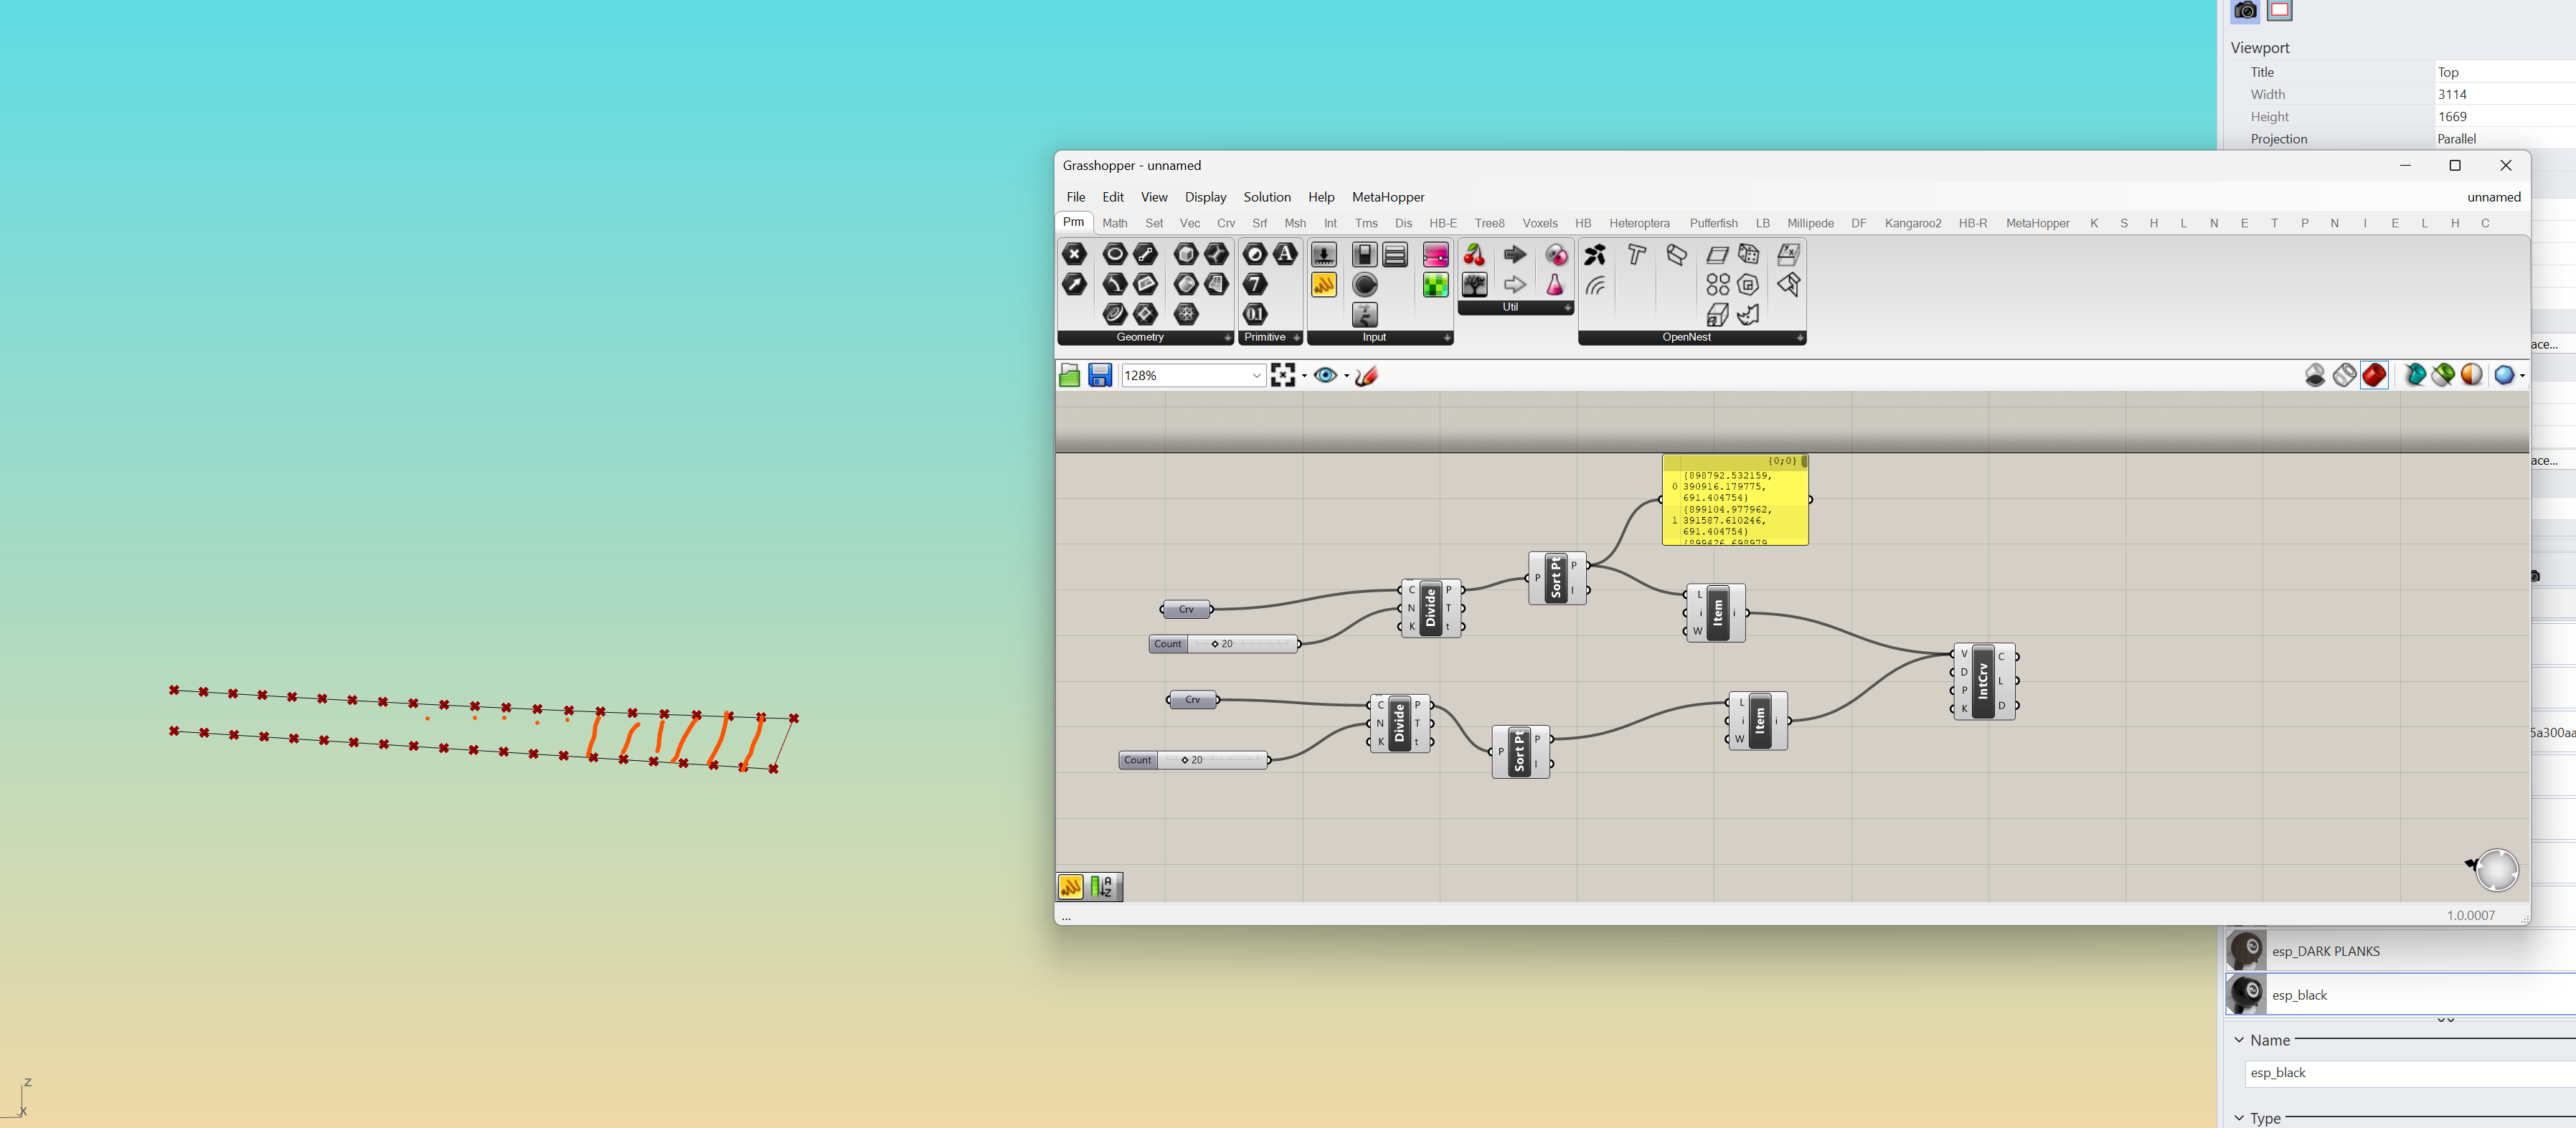Open the 128% zoom level dropdown
Screen dimensions: 2576x1128
1256,375
